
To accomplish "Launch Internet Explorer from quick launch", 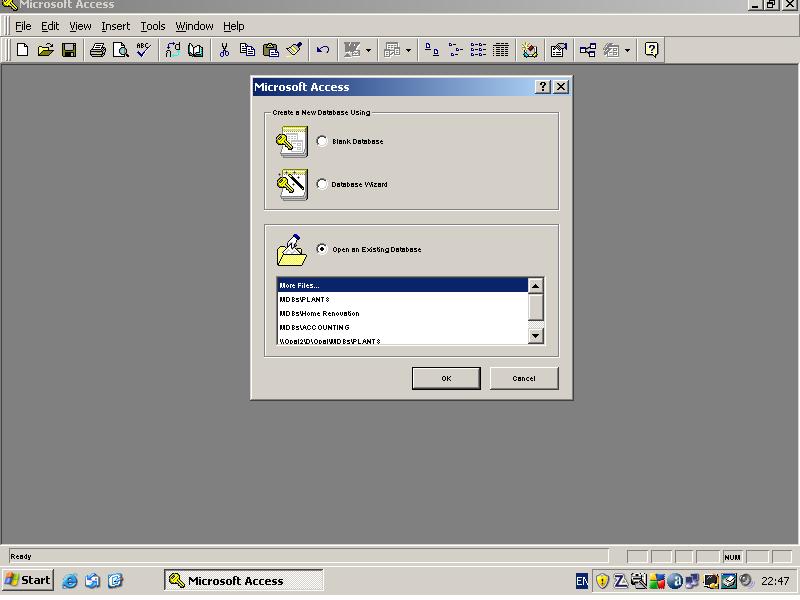I will (70, 581).
